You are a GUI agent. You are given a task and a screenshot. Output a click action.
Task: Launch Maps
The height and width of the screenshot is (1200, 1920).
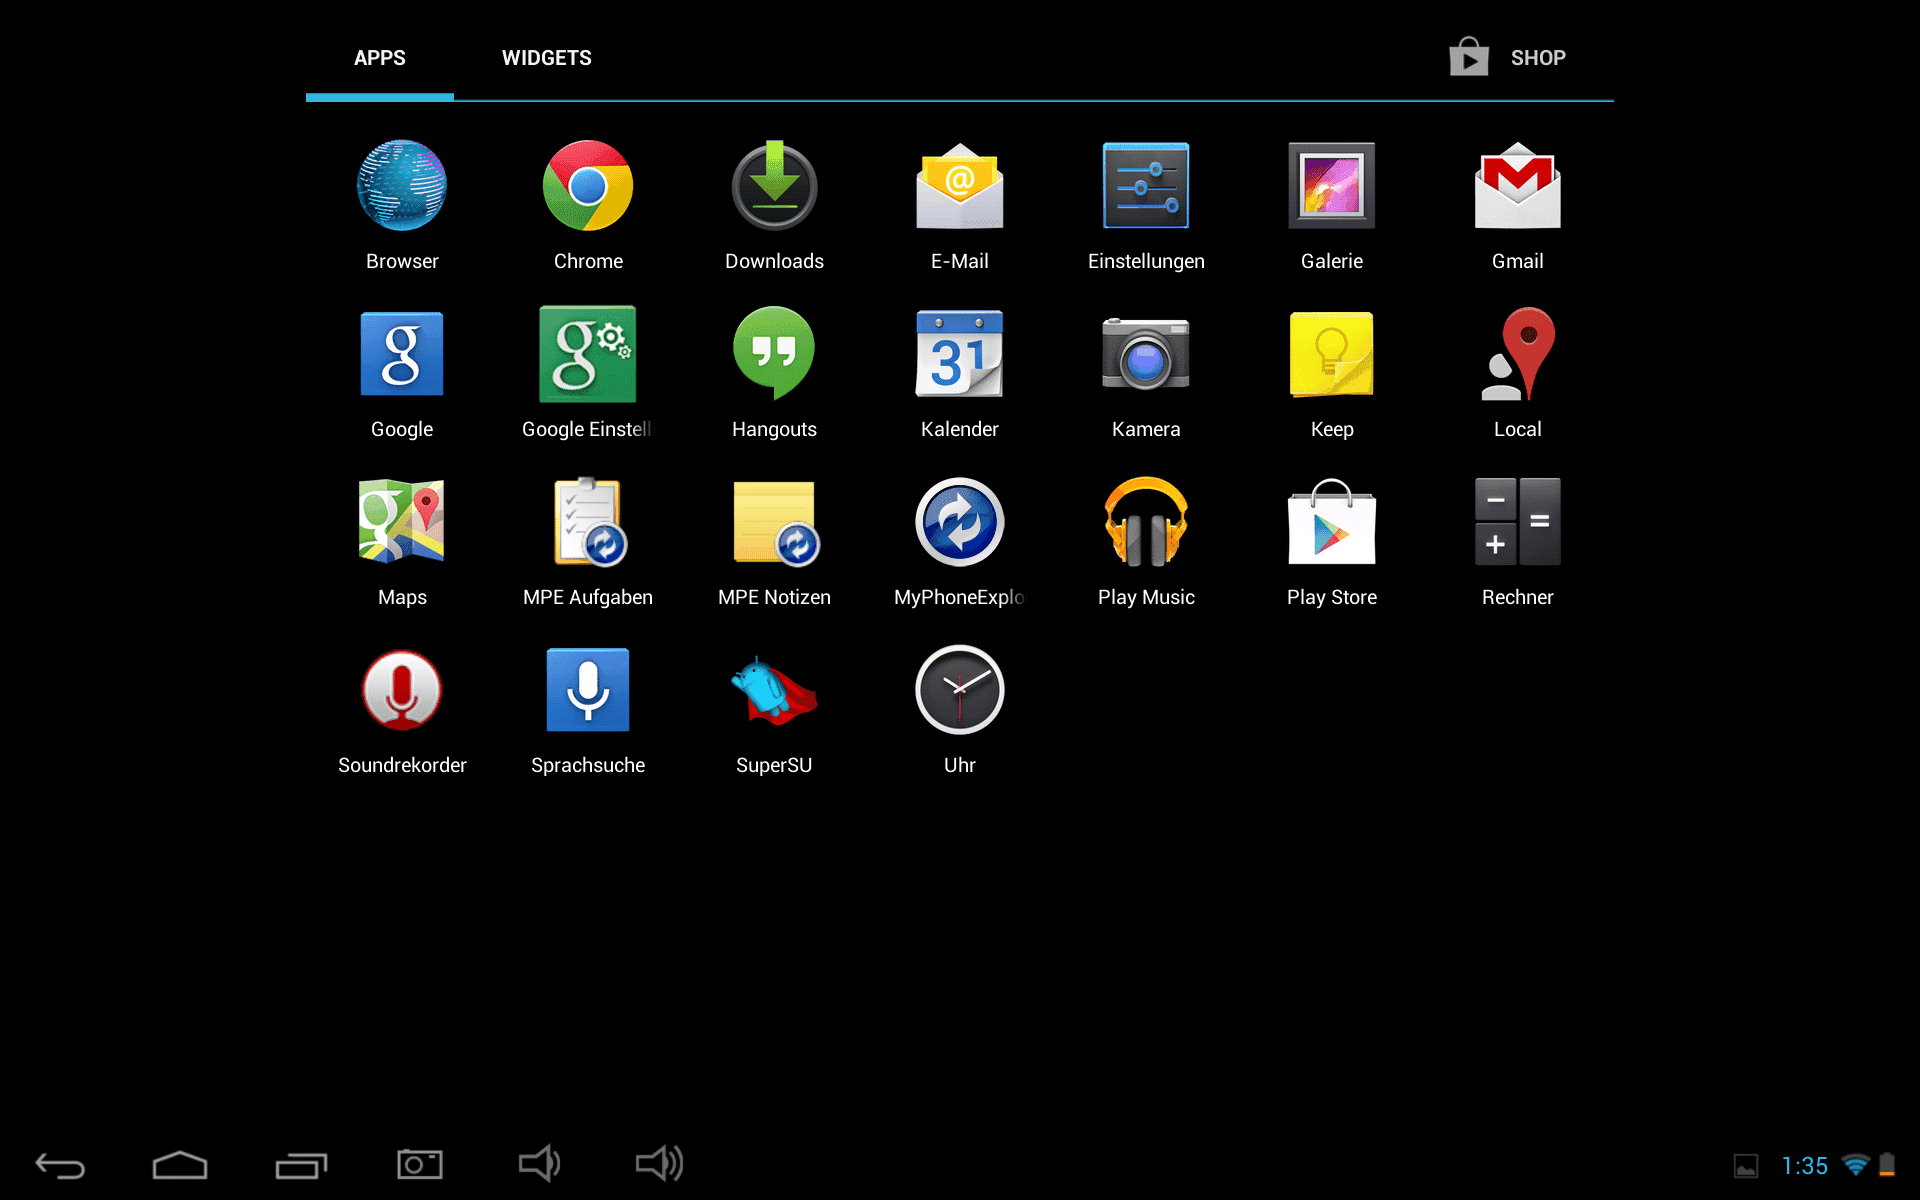[x=402, y=523]
